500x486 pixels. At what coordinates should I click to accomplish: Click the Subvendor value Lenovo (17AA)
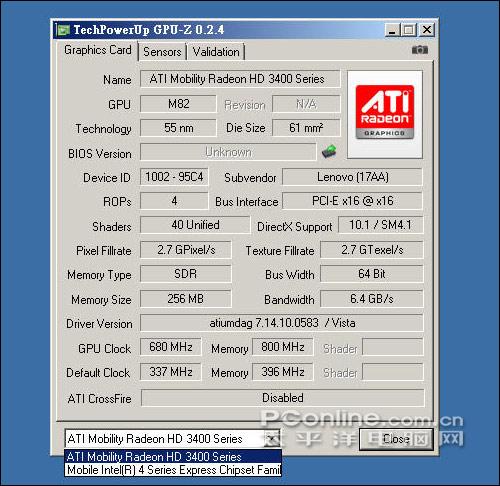(x=353, y=177)
